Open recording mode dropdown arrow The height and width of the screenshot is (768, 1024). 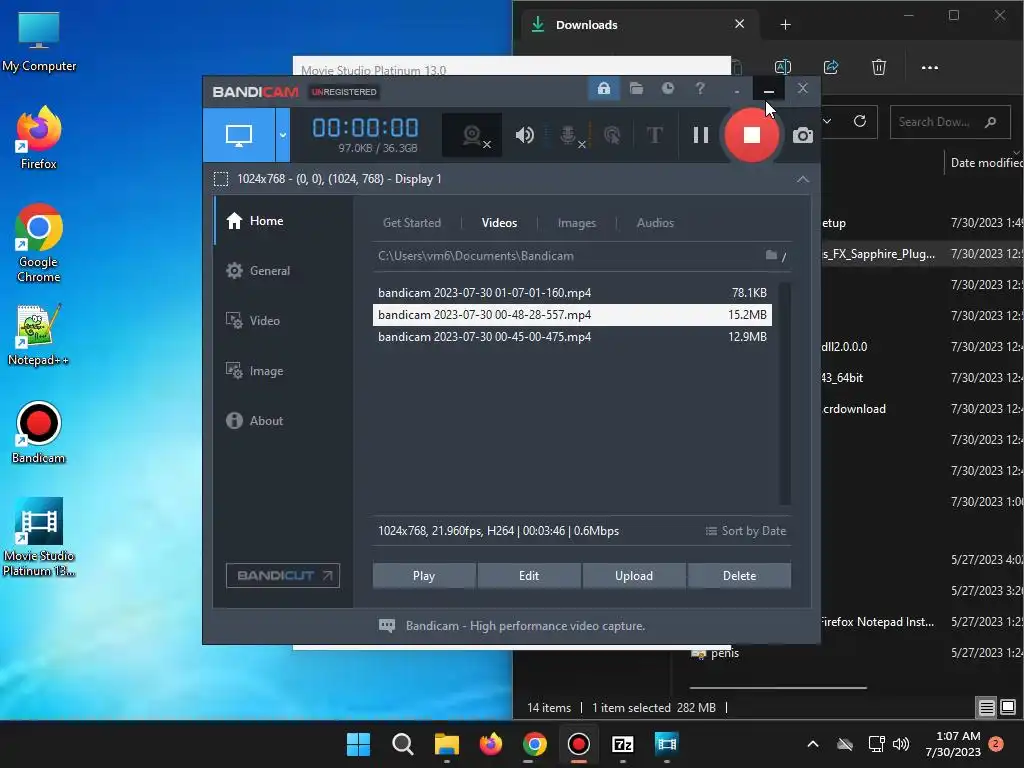(x=283, y=135)
